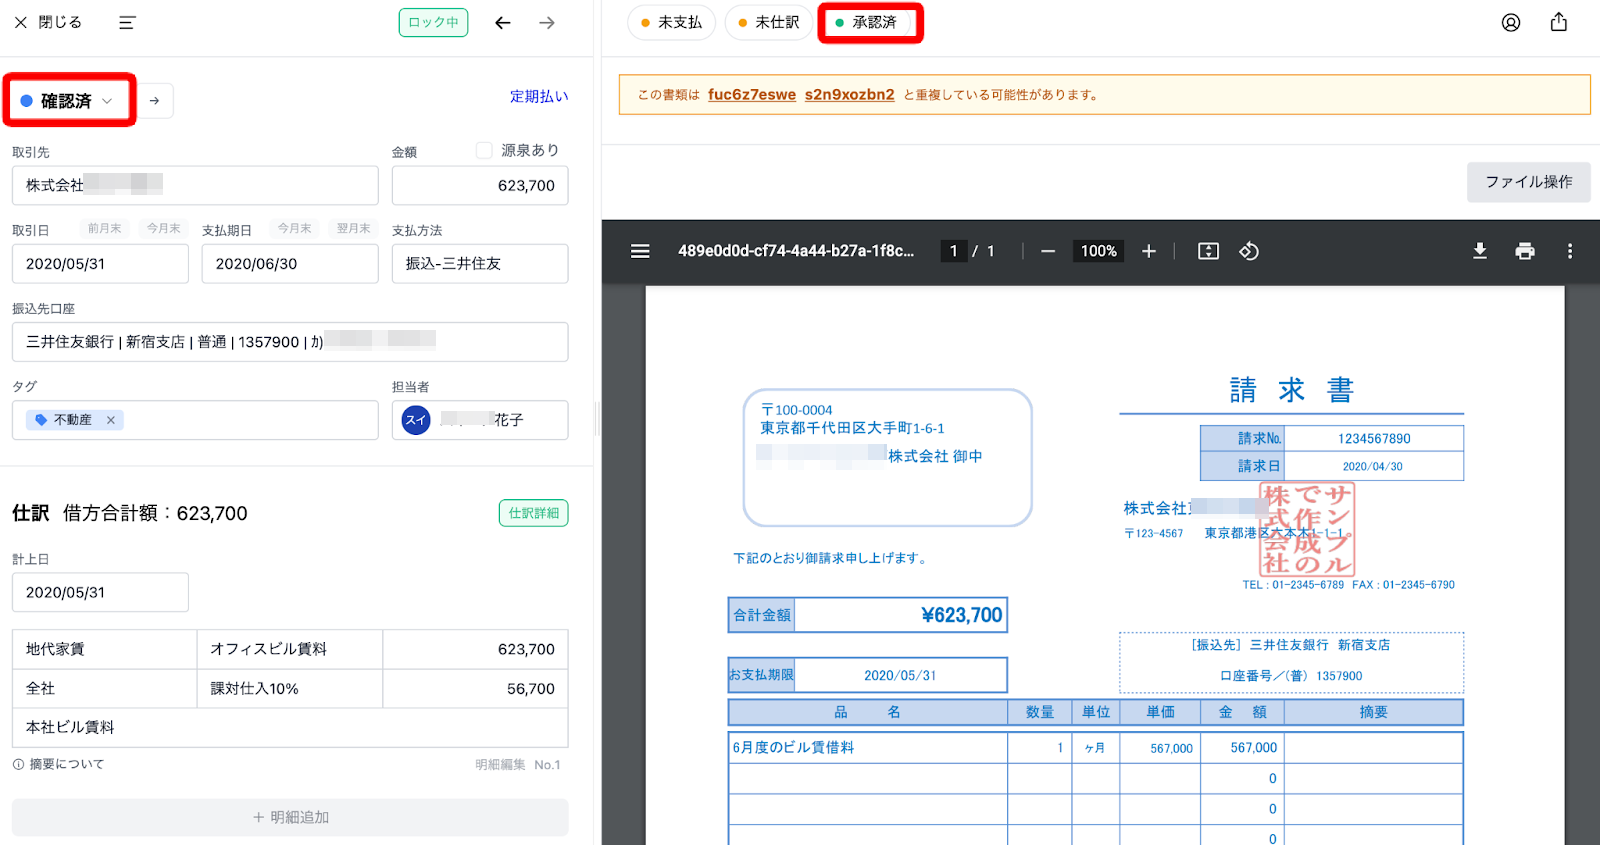
Task: Toggle the ロック中 lock button
Action: click(x=433, y=22)
